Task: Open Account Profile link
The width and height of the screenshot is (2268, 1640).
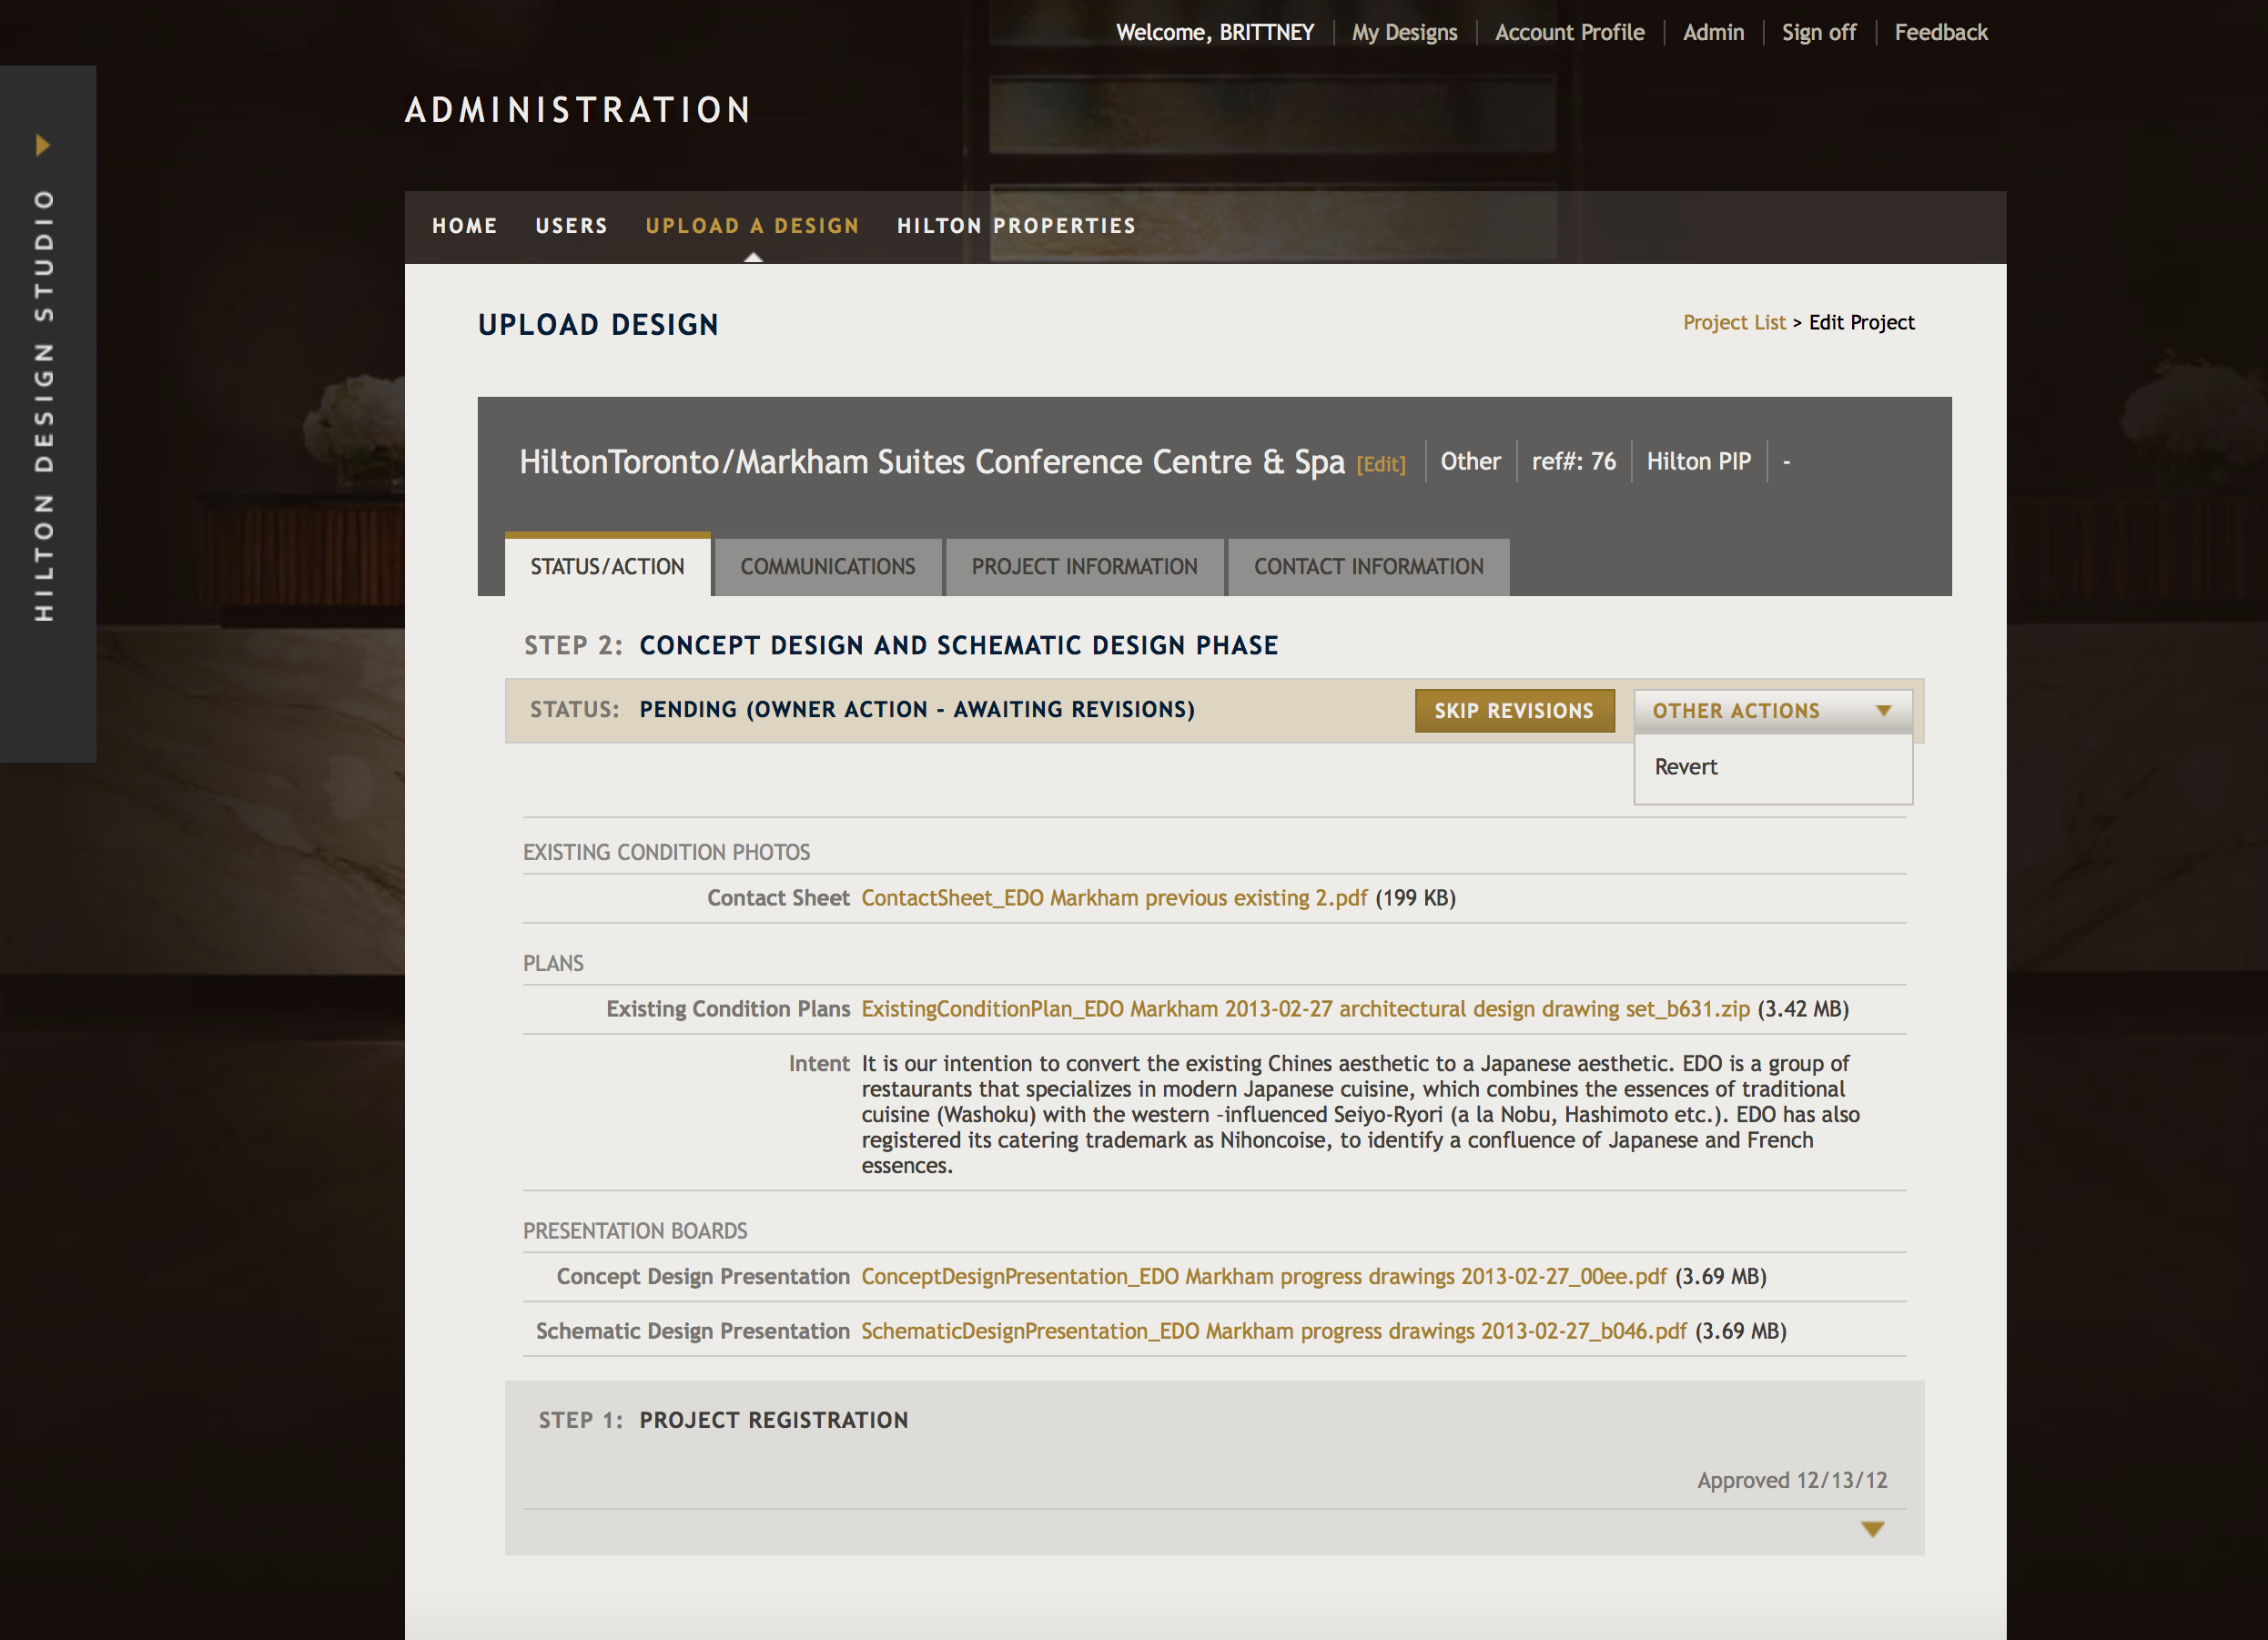Action: click(x=1569, y=33)
